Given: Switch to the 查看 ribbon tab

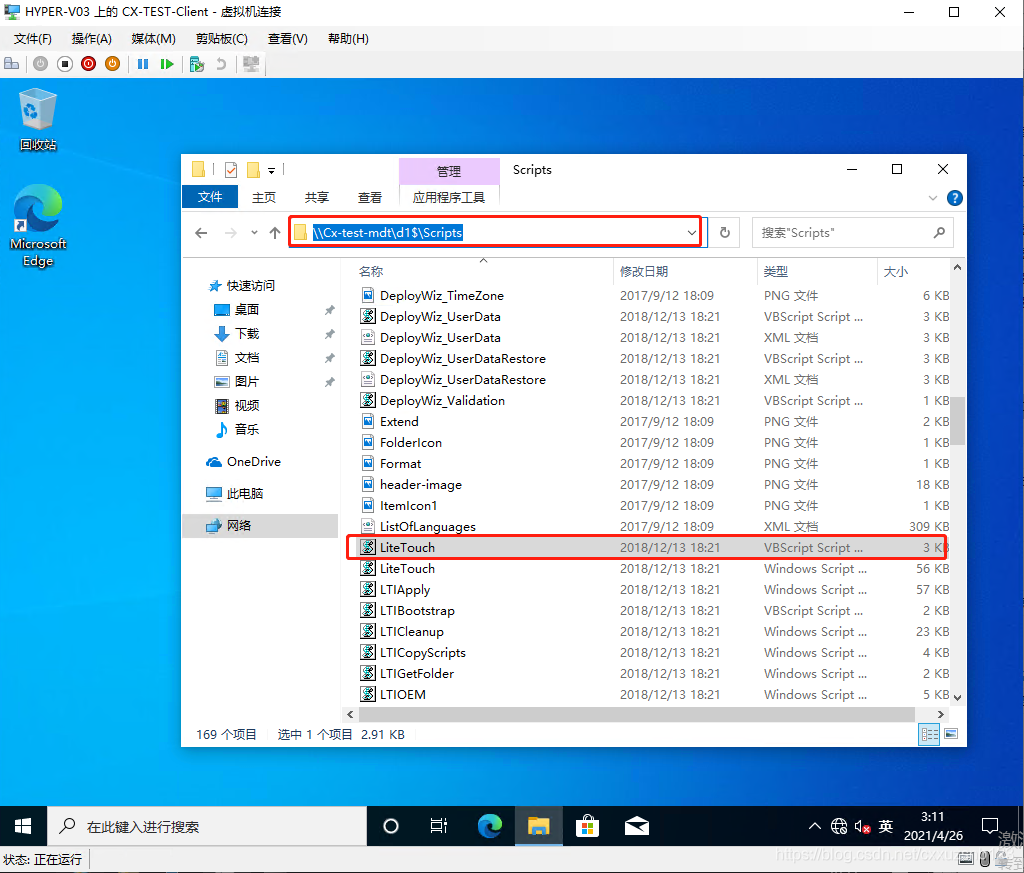Looking at the screenshot, I should coord(370,197).
